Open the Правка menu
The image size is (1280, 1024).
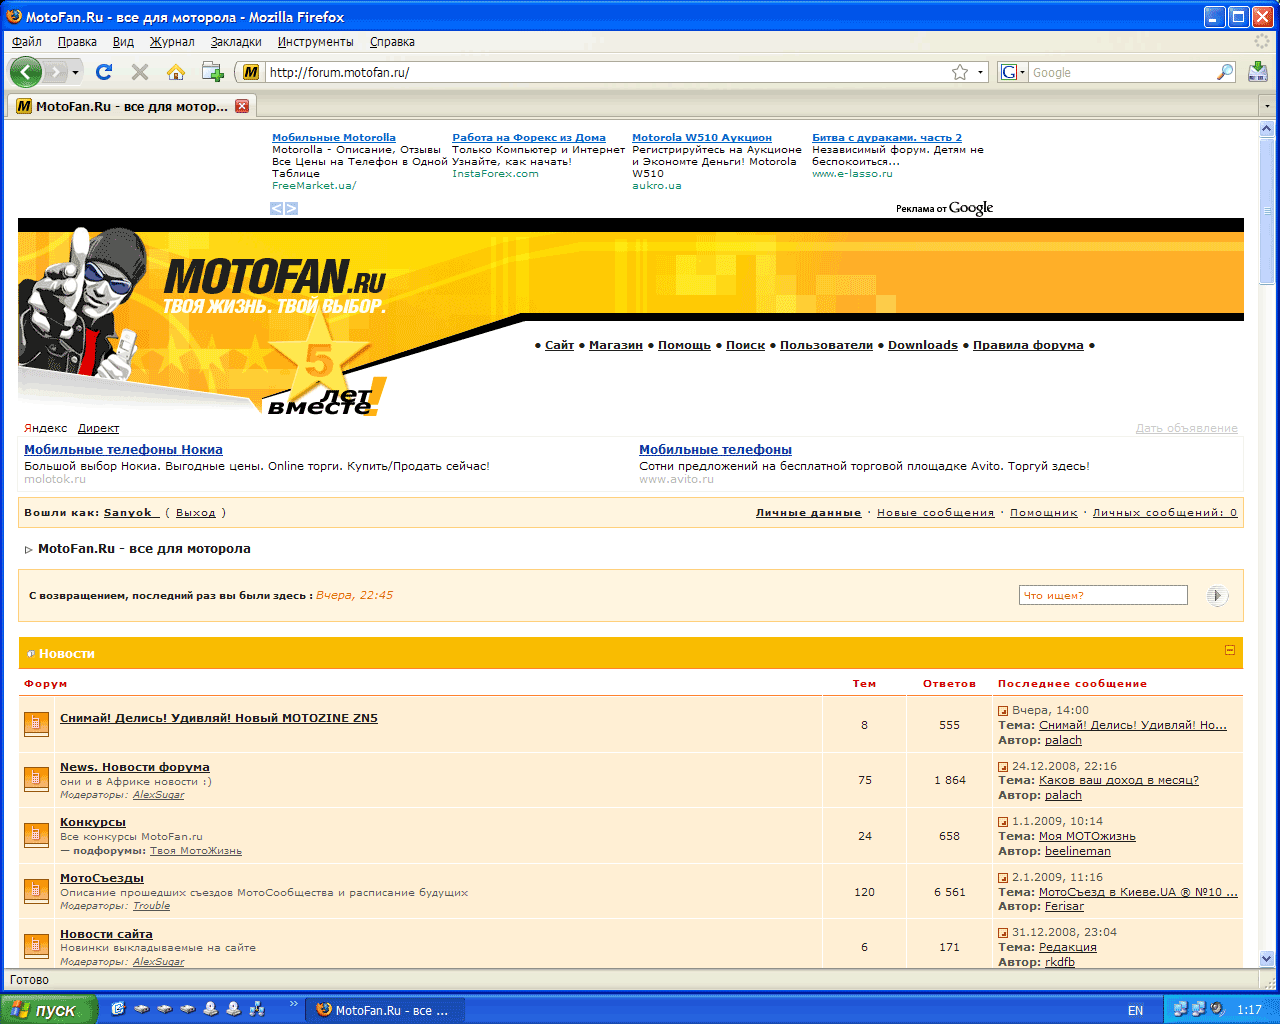coord(77,42)
